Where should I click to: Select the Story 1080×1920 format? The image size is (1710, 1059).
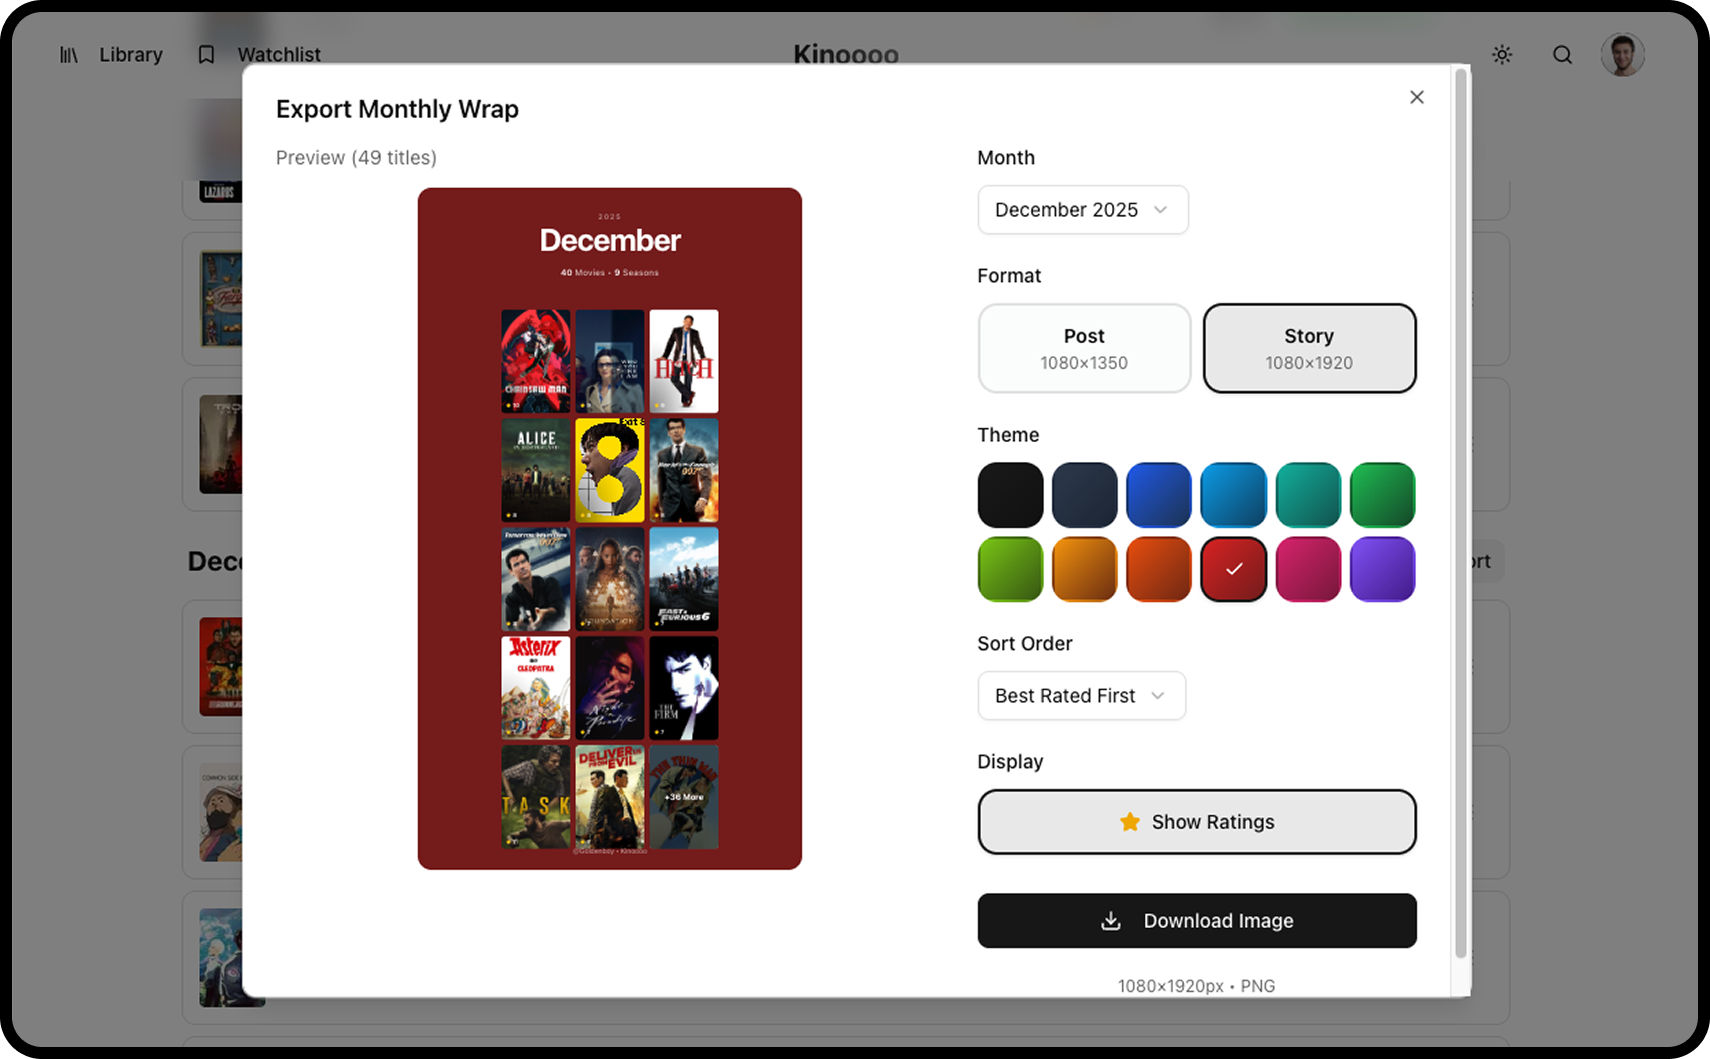[x=1309, y=348]
